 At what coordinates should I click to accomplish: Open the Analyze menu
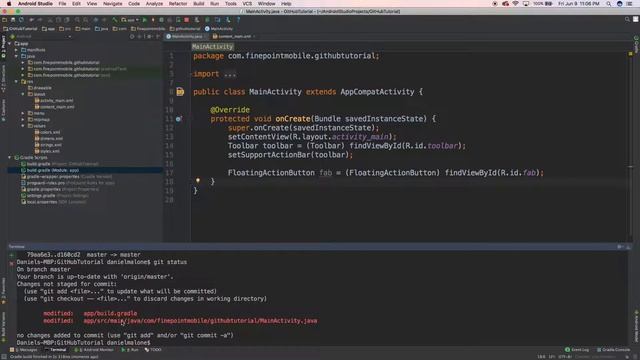(x=154, y=4)
